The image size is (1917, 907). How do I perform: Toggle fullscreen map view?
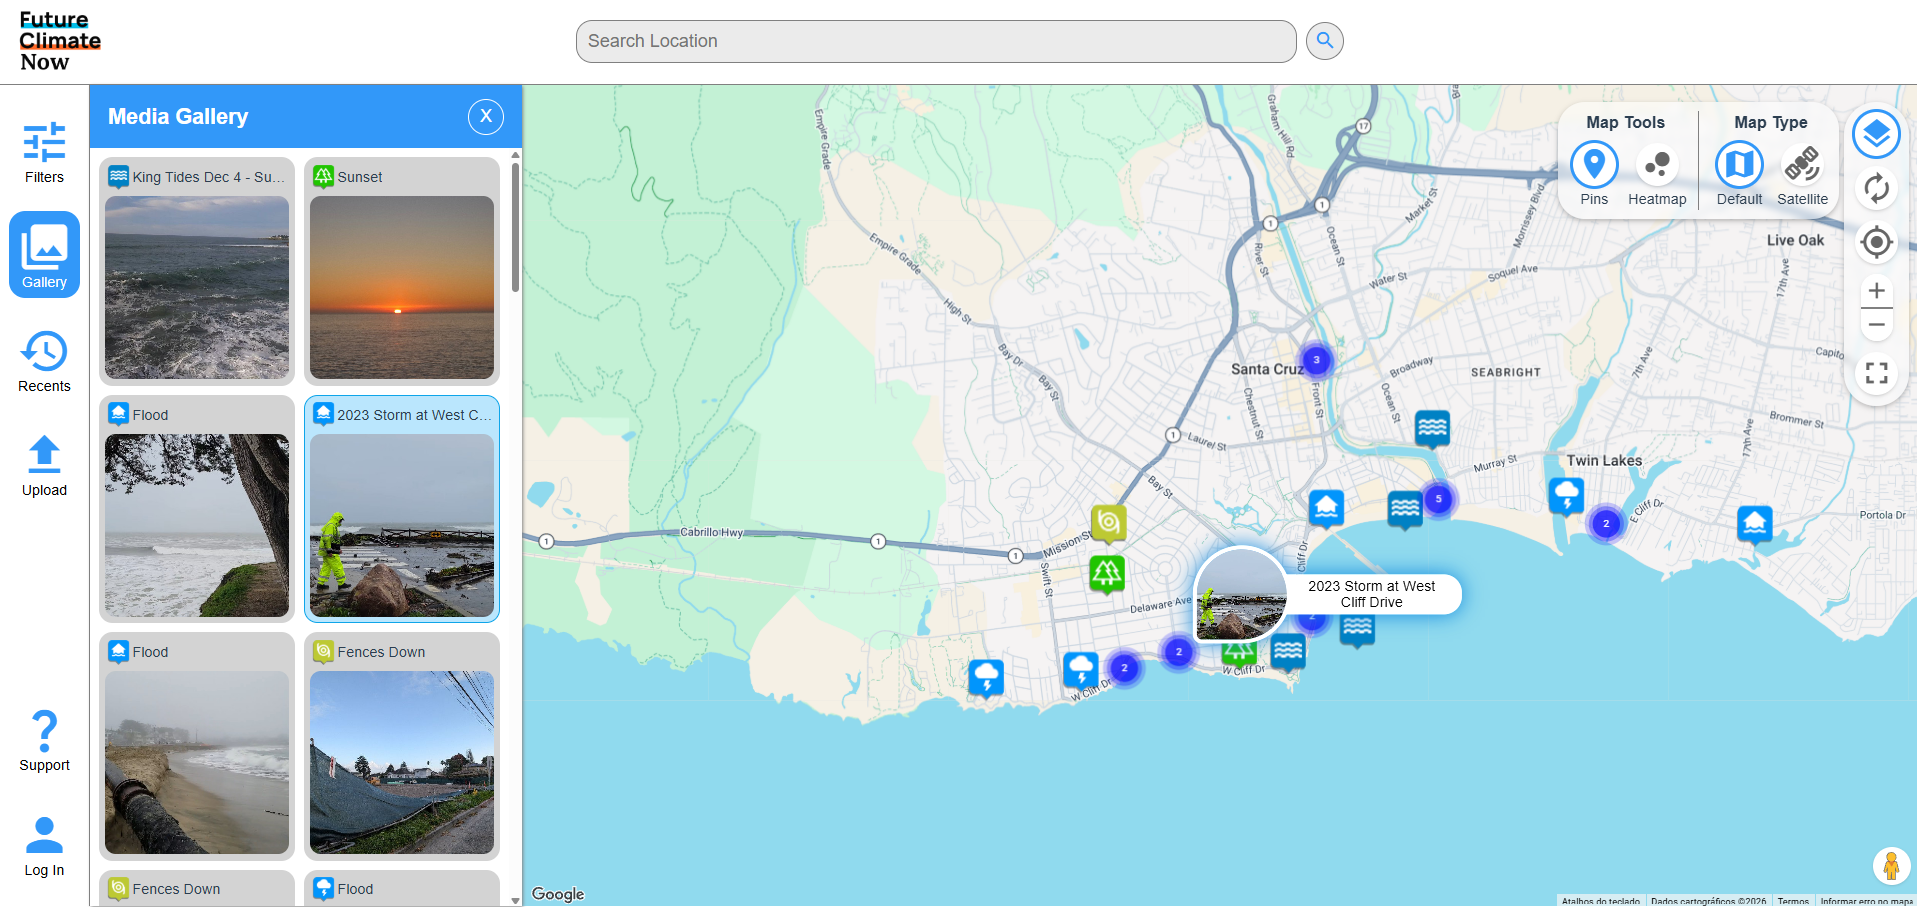click(1876, 373)
